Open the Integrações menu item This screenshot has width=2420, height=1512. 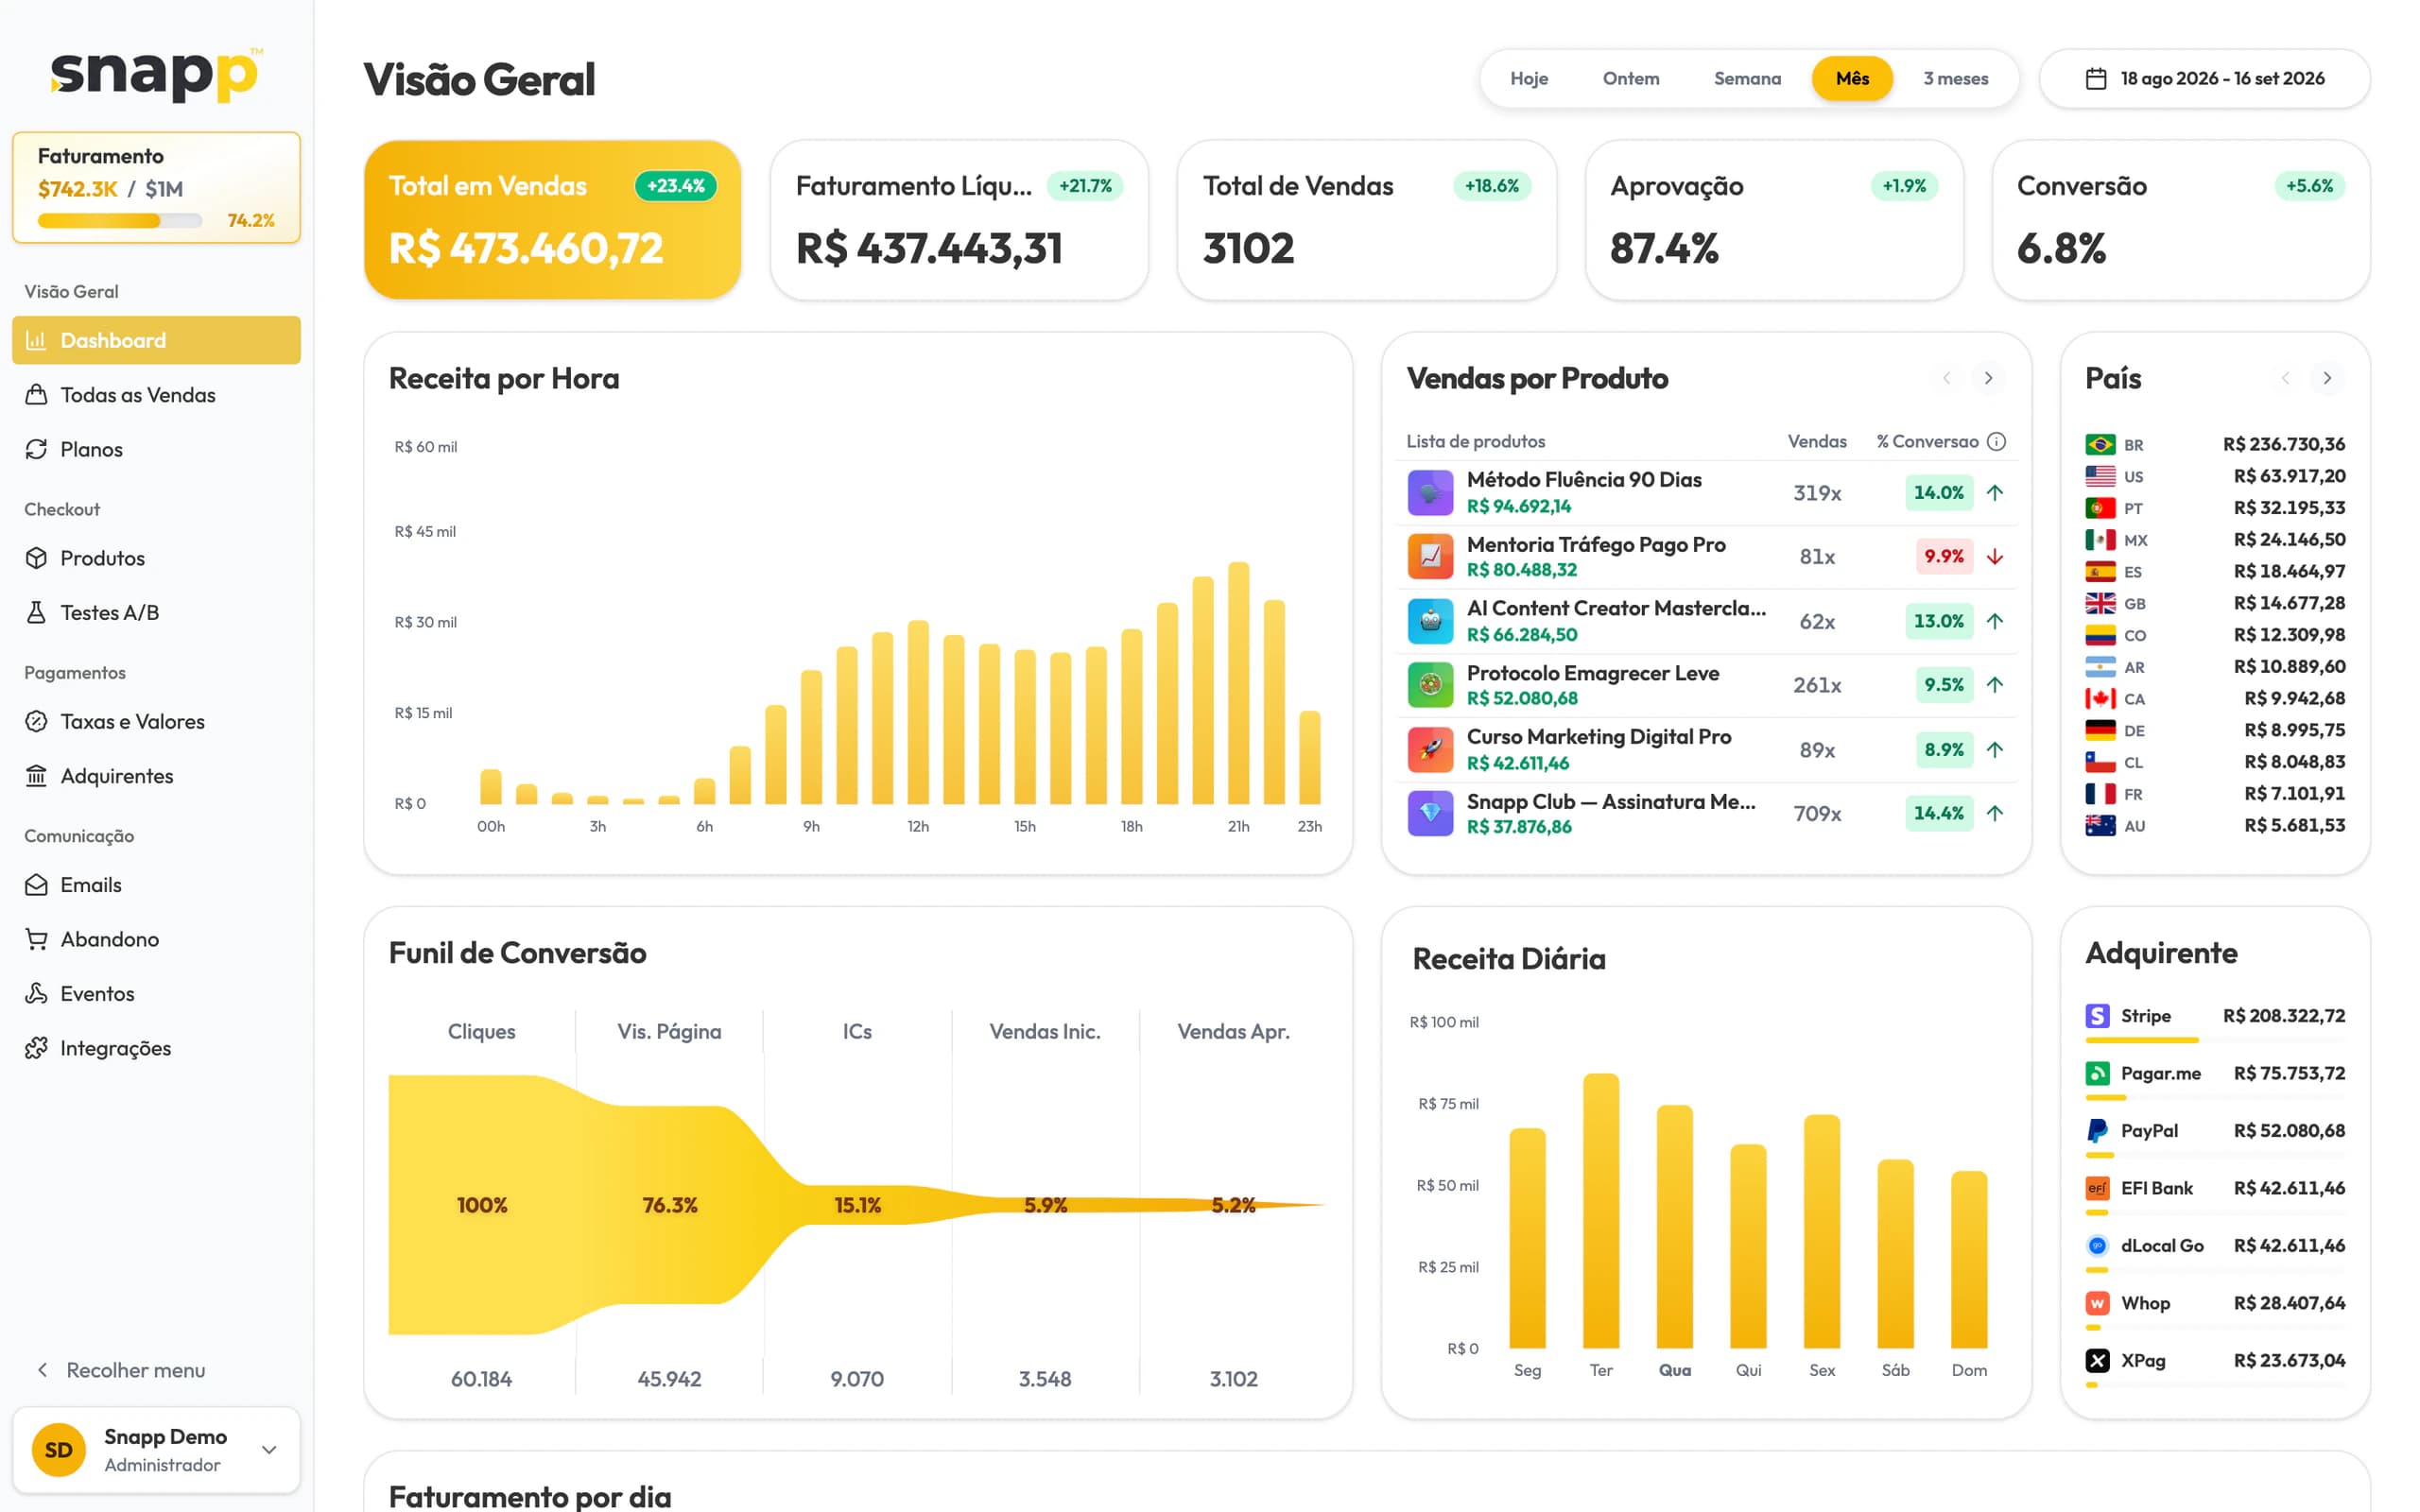(x=156, y=1048)
